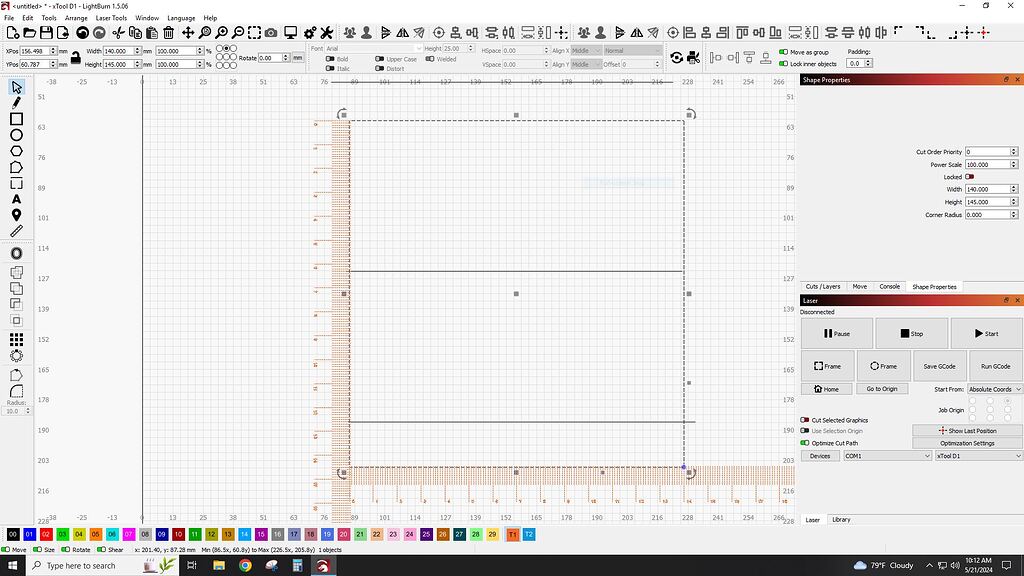This screenshot has height=576, width=1024.
Task: Click the Frame button
Action: (827, 366)
